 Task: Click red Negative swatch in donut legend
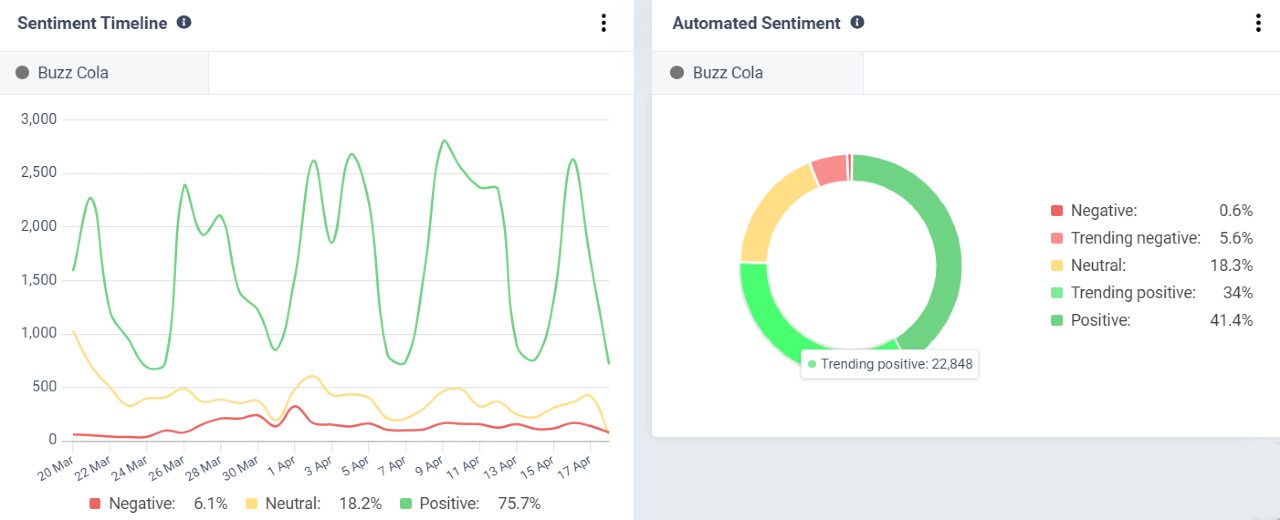(x=1056, y=211)
